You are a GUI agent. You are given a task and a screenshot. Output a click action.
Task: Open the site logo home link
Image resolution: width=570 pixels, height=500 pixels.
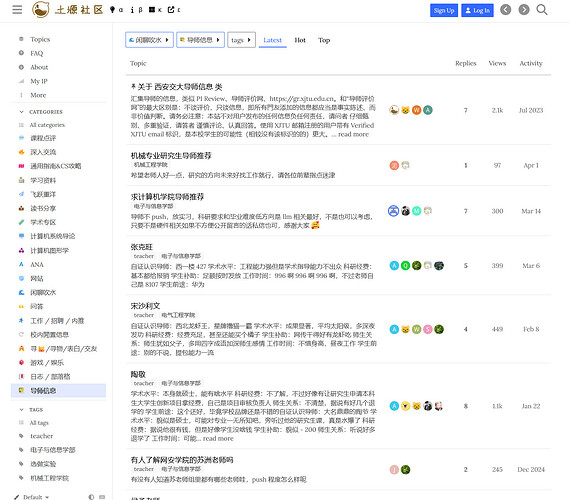pyautogui.click(x=68, y=10)
